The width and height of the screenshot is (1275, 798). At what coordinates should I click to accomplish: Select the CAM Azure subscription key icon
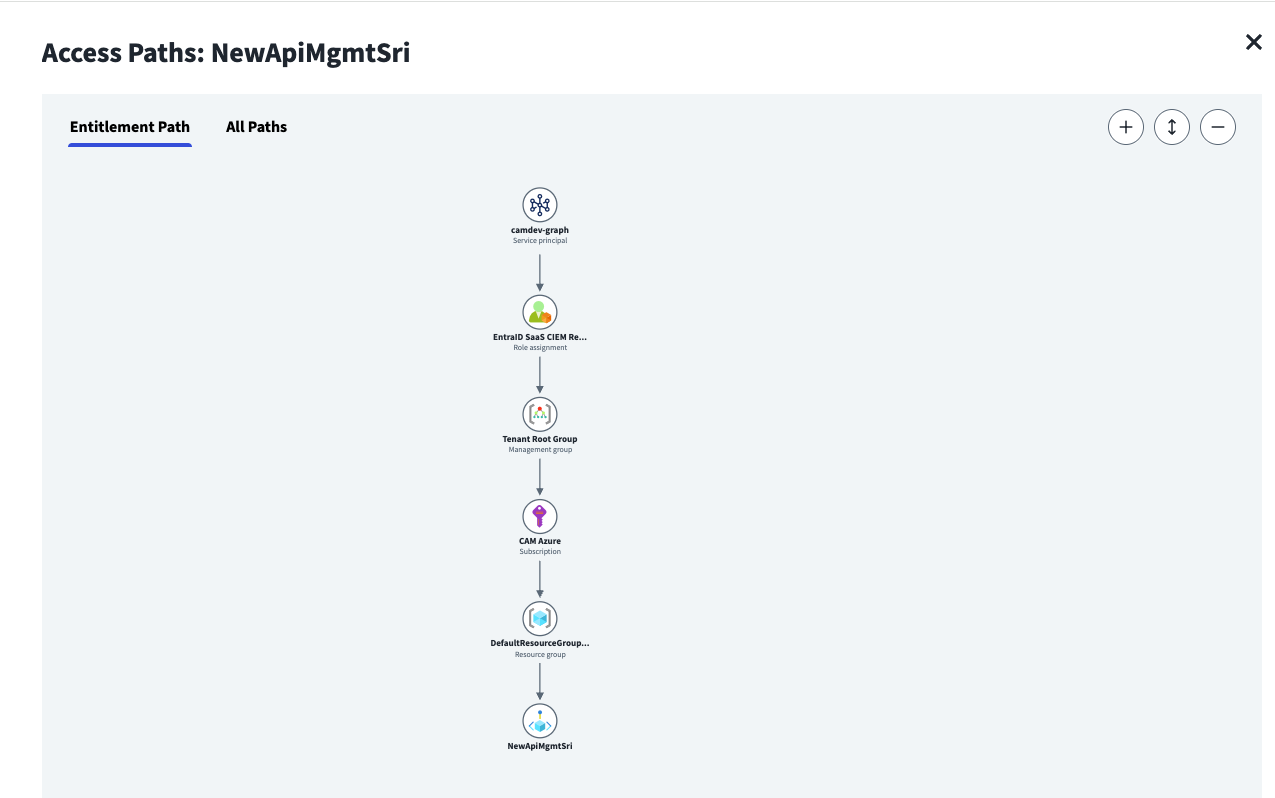[x=540, y=516]
